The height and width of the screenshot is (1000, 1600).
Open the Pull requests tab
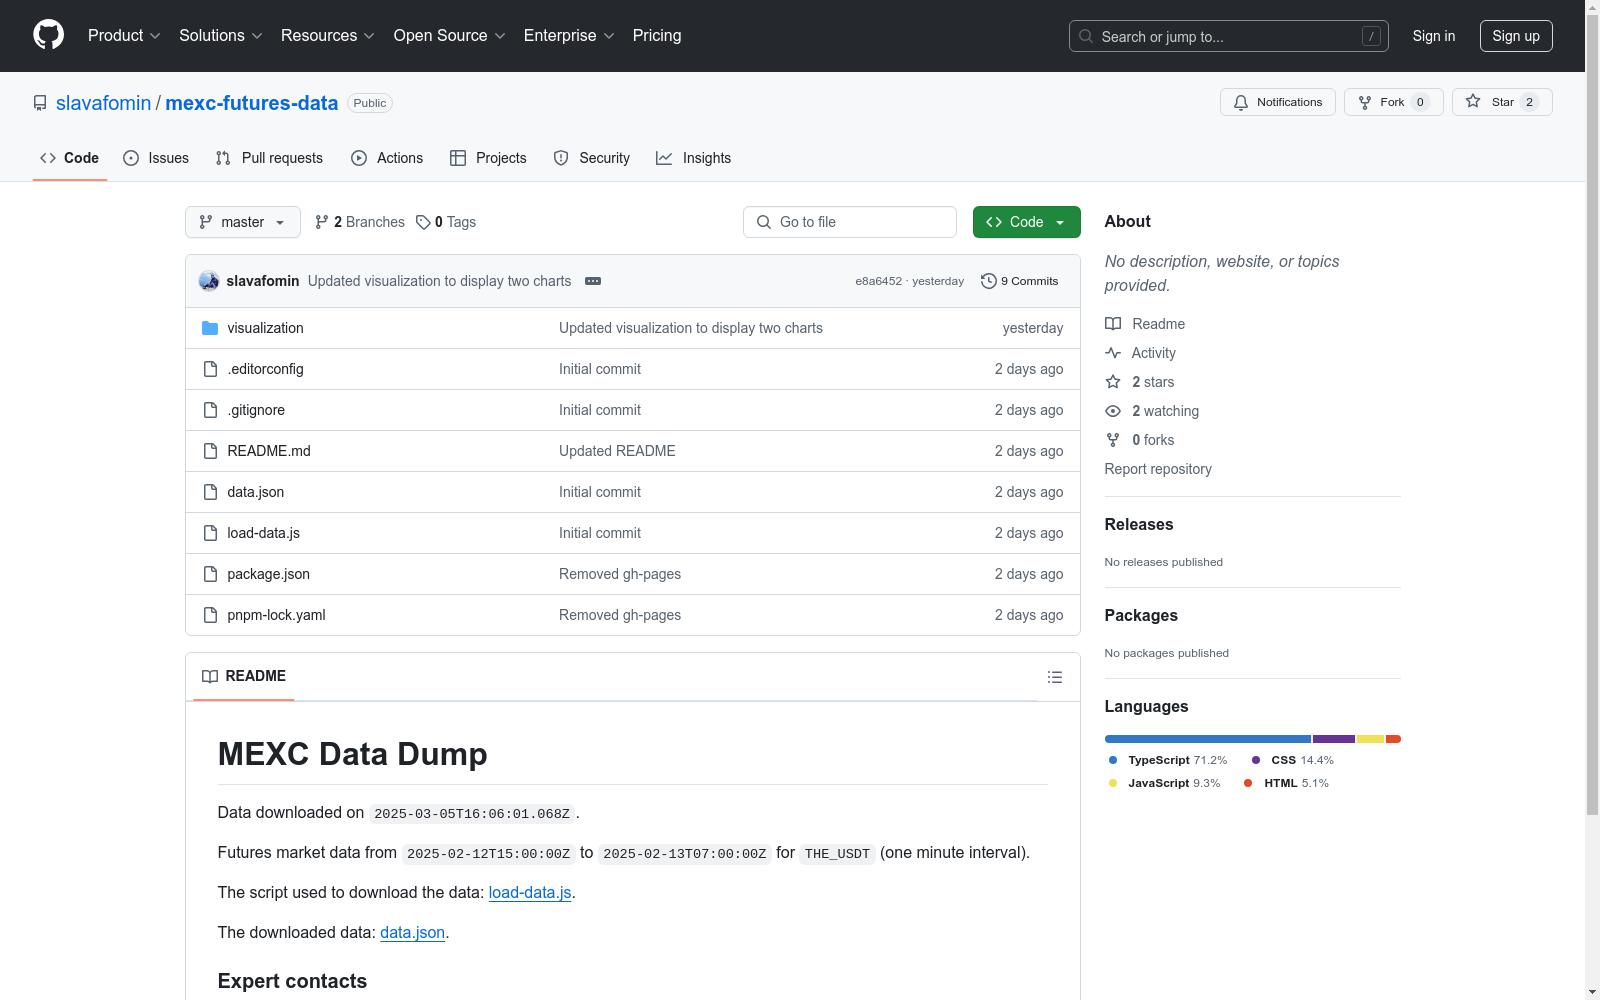(269, 158)
